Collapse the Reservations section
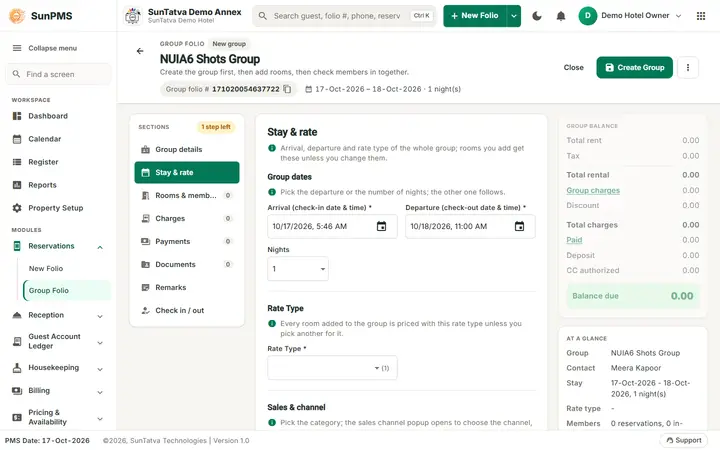Screen dimensions: 720x450 tap(100, 248)
